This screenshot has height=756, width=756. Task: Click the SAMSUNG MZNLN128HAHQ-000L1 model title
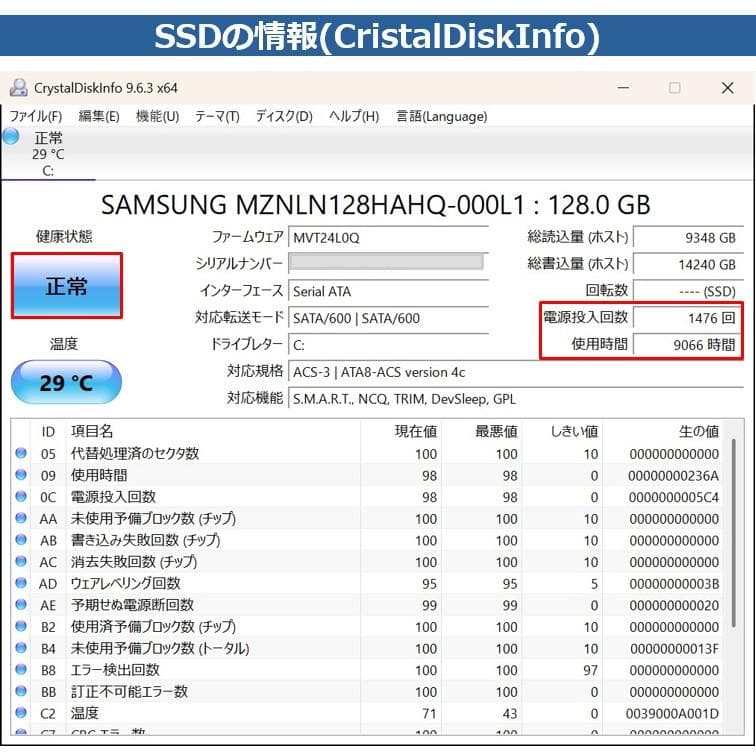click(x=376, y=204)
